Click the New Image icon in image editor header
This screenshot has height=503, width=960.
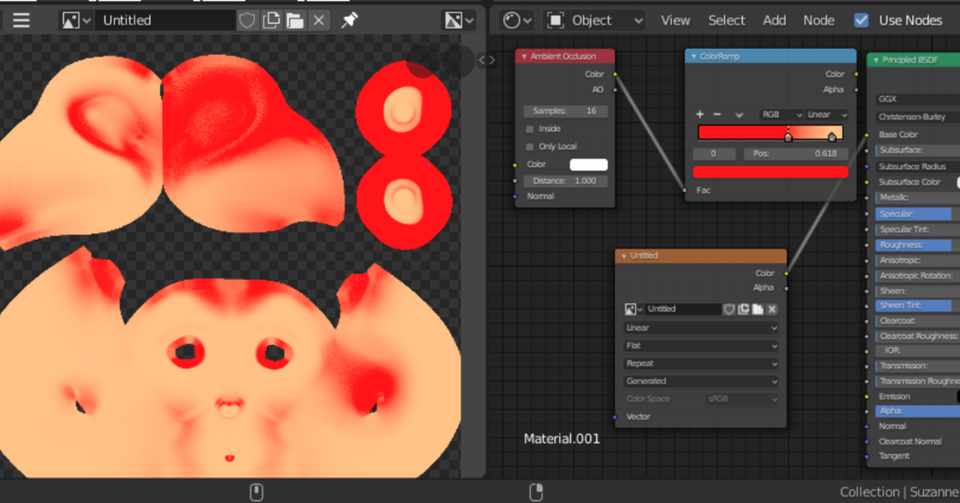[271, 20]
